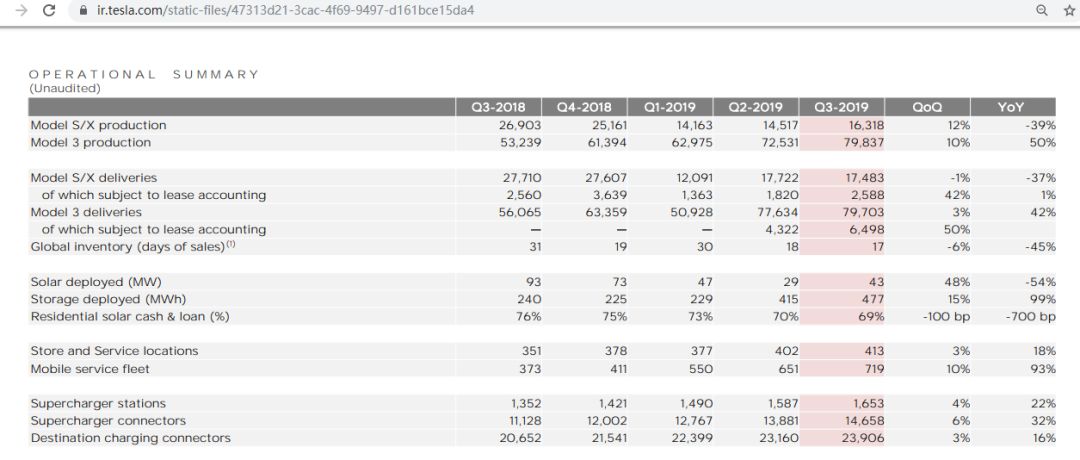View site info via the lock icon
Viewport: 1080px width, 460px height.
coord(84,11)
